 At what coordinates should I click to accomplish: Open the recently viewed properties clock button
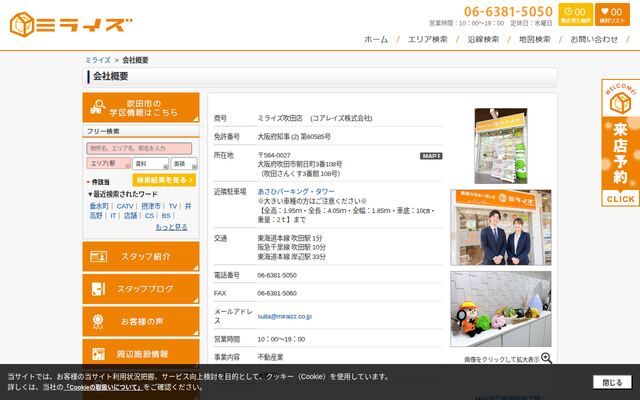click(576, 14)
